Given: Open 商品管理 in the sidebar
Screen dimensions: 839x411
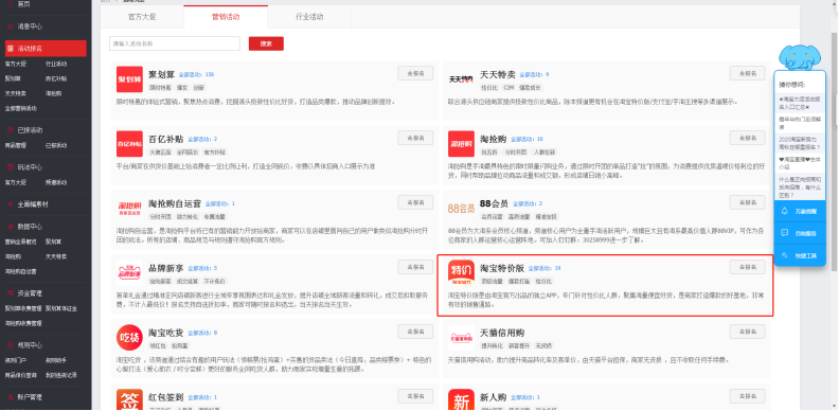Looking at the screenshot, I should [x=15, y=145].
